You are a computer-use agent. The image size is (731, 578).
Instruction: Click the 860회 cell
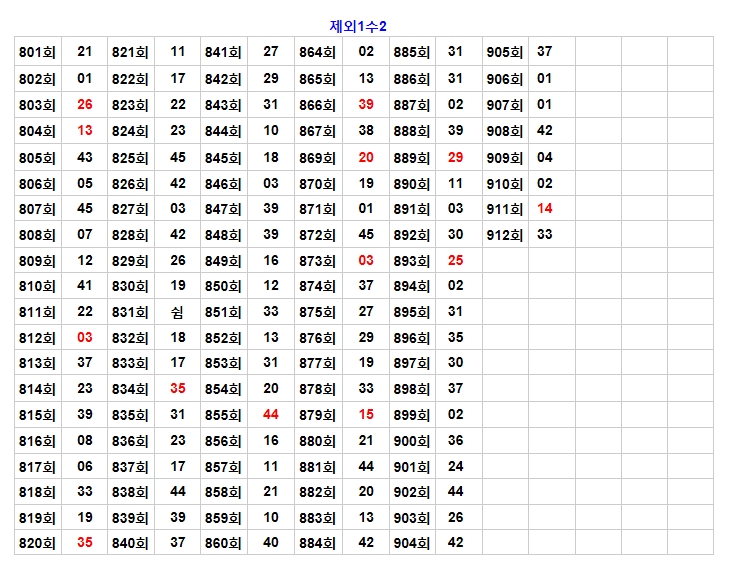pyautogui.click(x=224, y=543)
